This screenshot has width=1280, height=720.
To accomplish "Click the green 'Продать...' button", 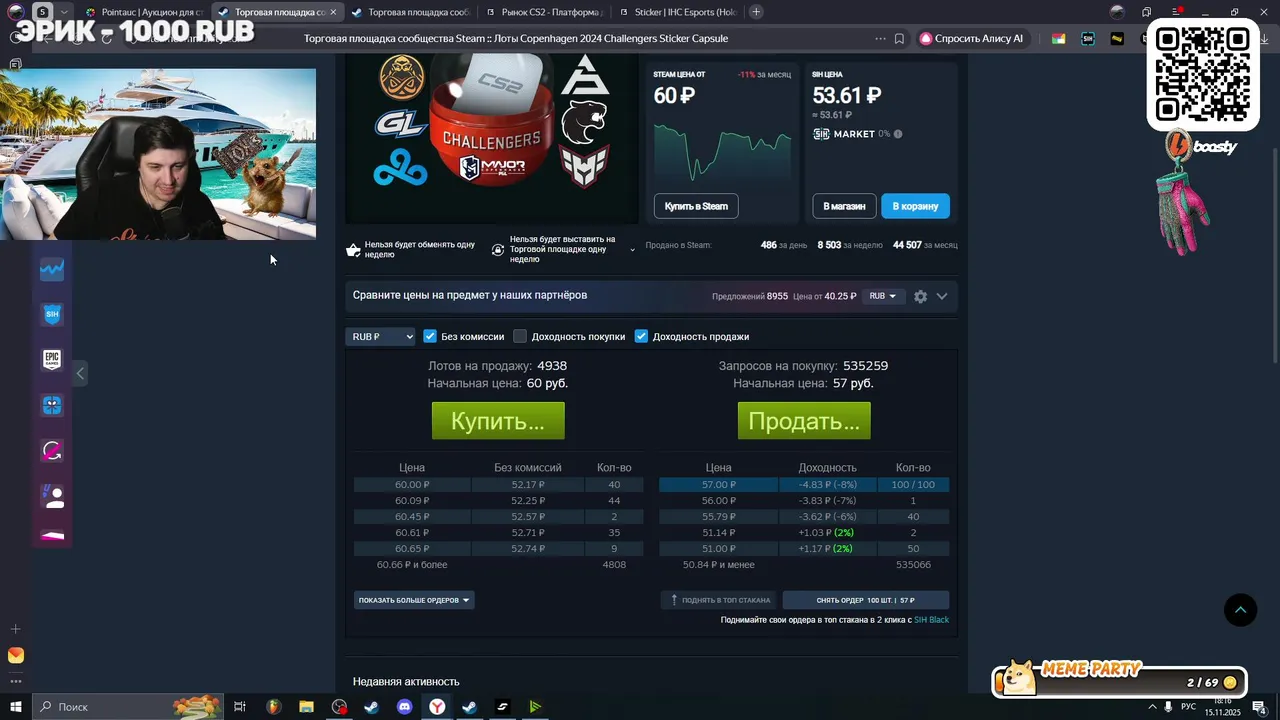I will tap(804, 421).
